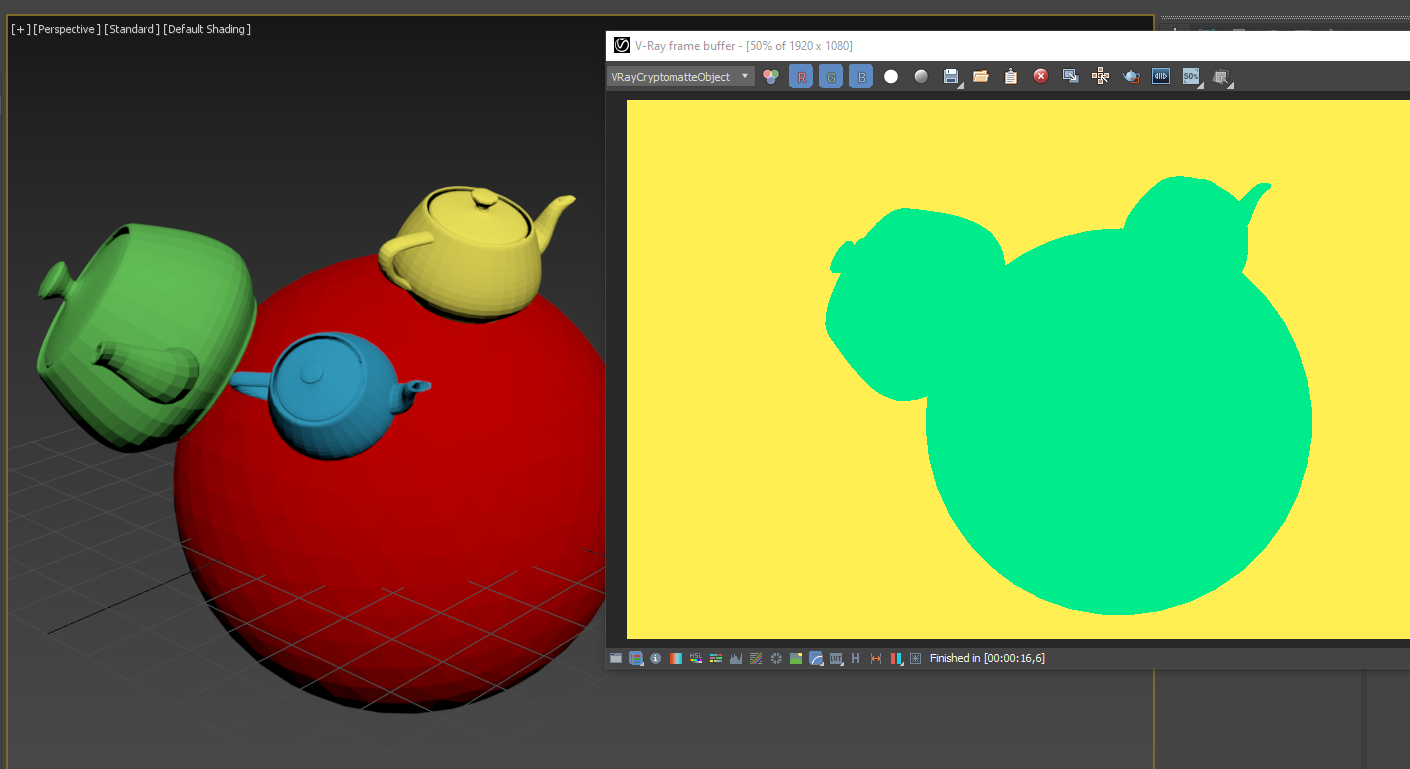
Task: Toggle the exposure correction icon
Action: (x=776, y=658)
